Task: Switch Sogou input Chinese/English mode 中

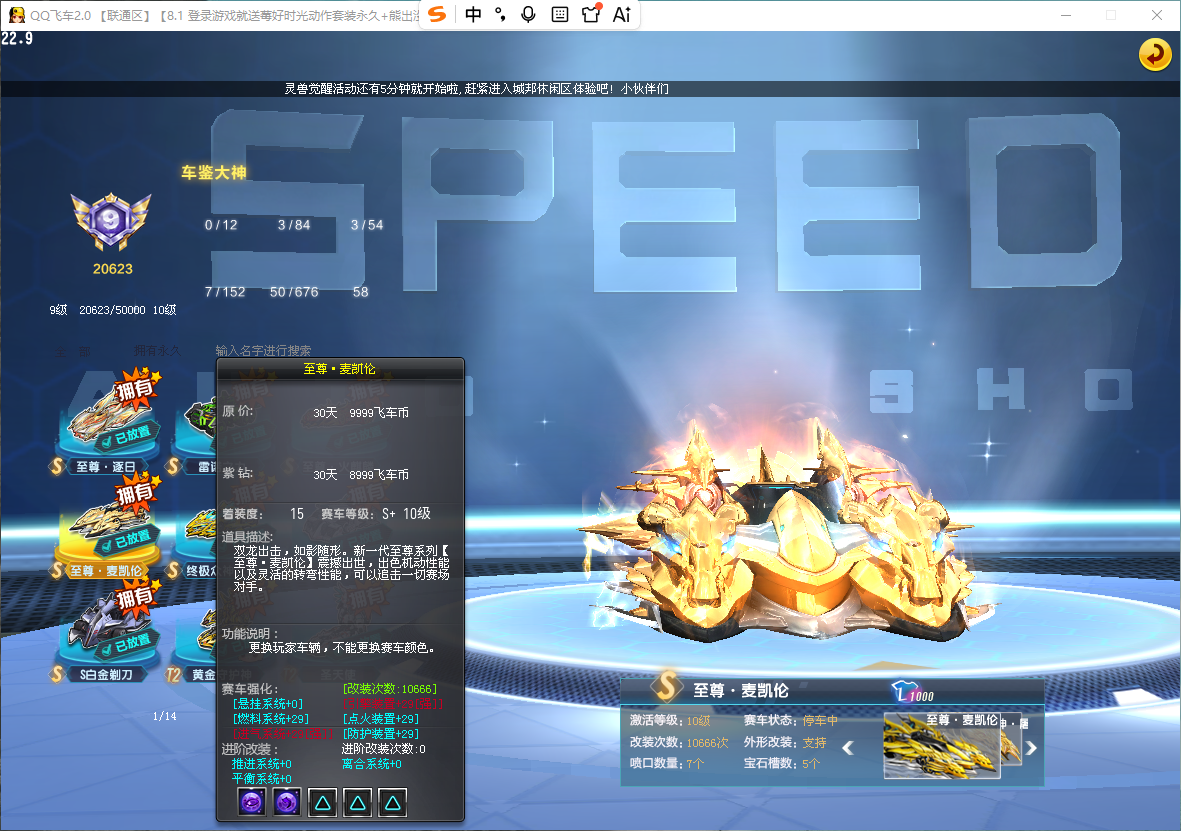Action: pyautogui.click(x=473, y=14)
